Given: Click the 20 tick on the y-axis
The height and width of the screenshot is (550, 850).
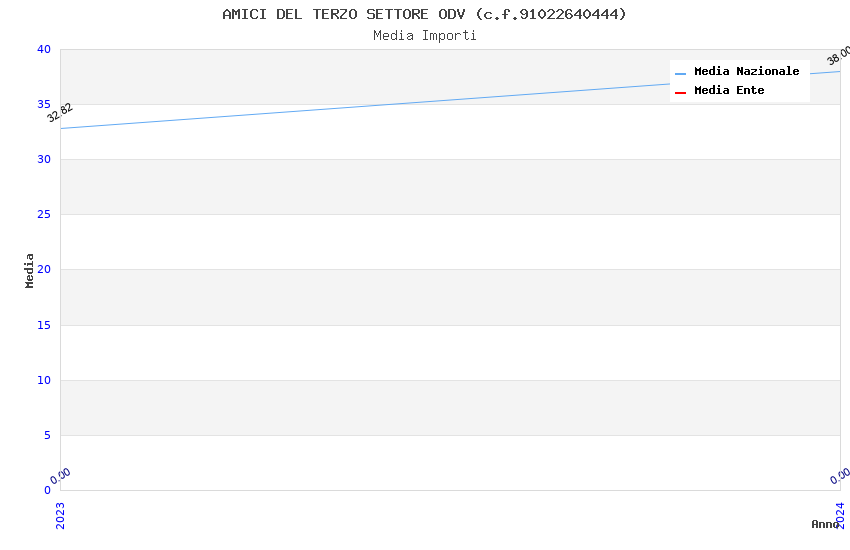Looking at the screenshot, I should 44,270.
